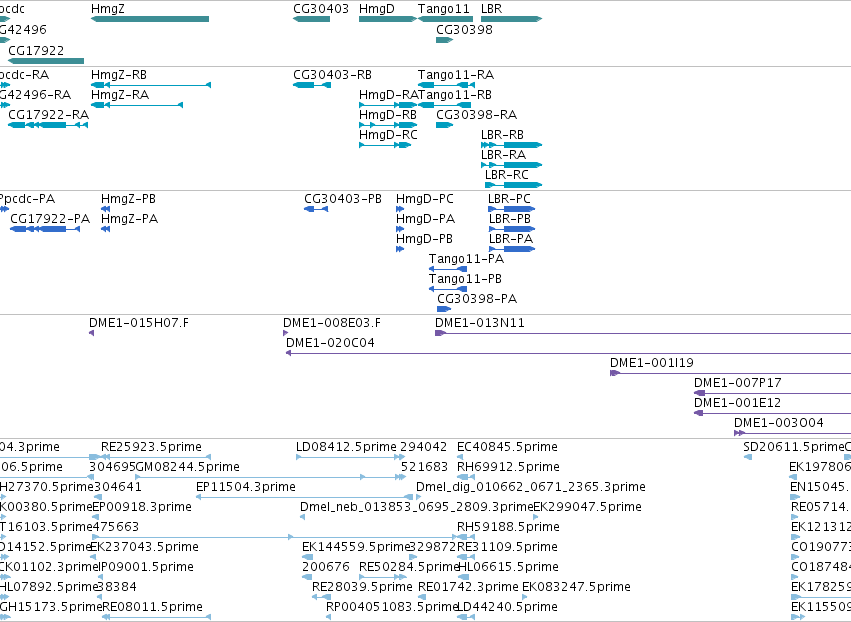Image resolution: width=851 pixels, height=622 pixels.
Task: Select the EK144559.5prime EST label
Action: point(355,548)
